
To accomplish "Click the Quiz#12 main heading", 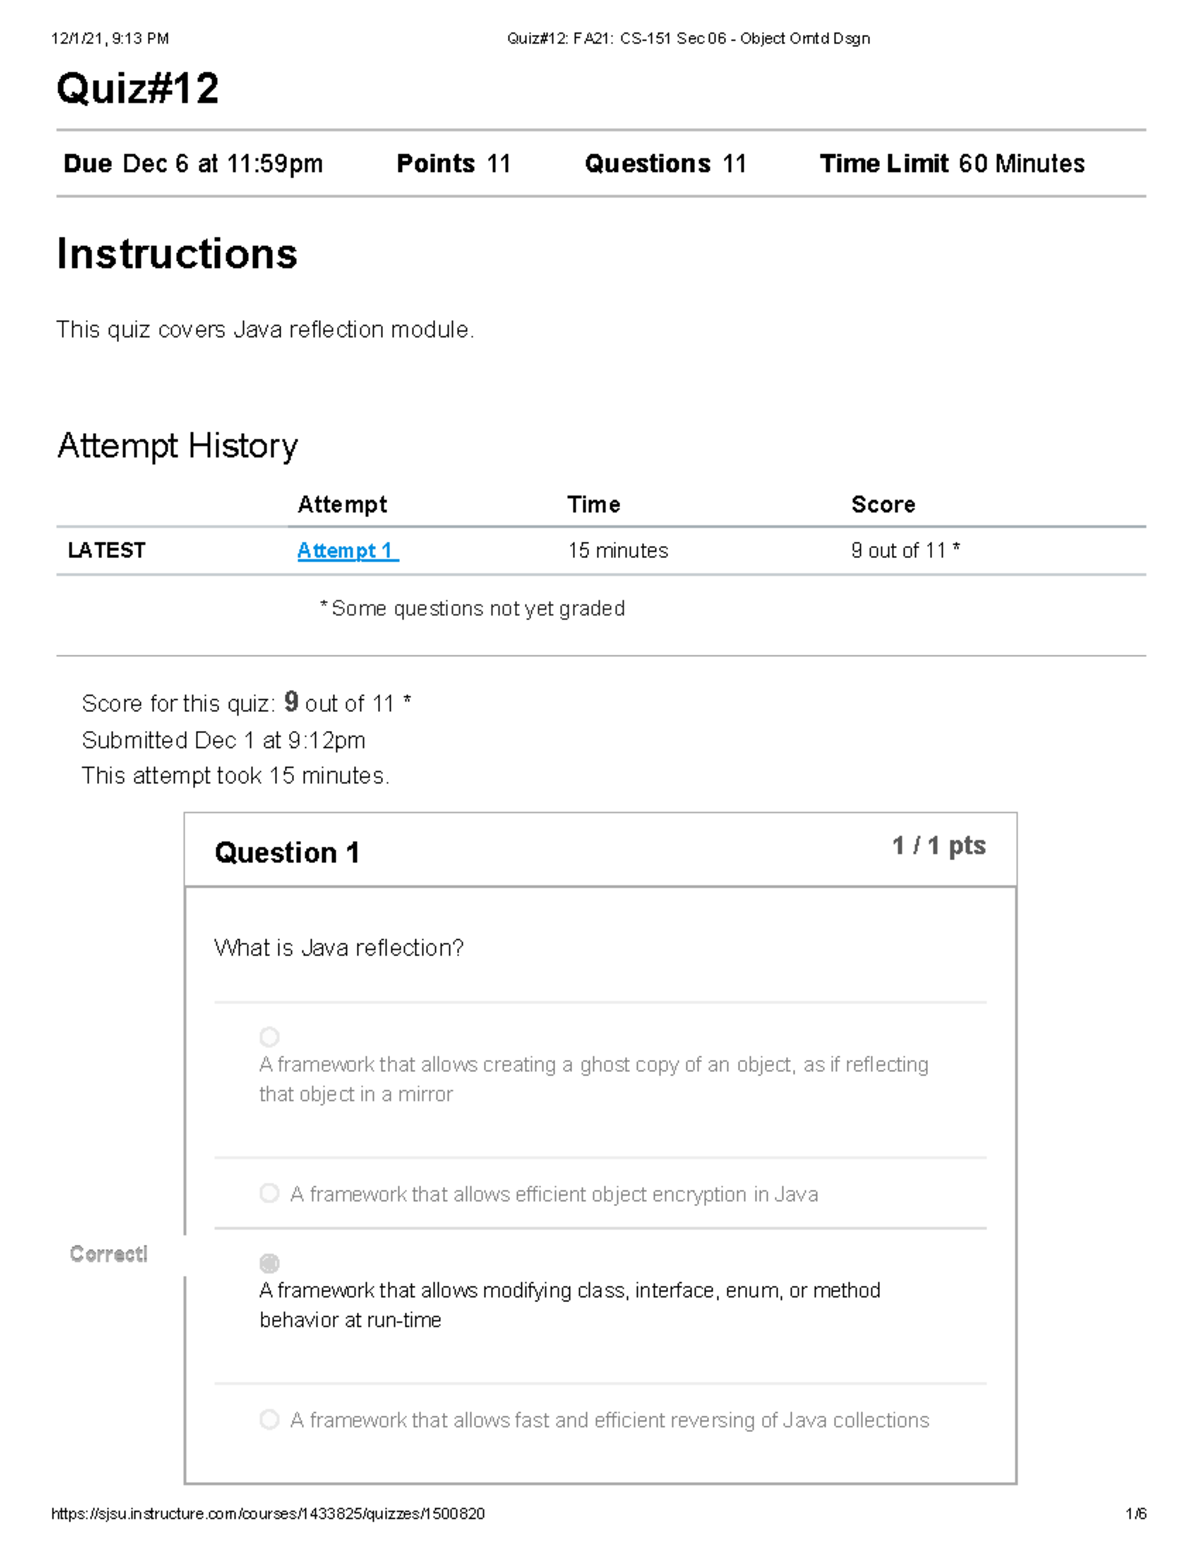I will [x=138, y=89].
